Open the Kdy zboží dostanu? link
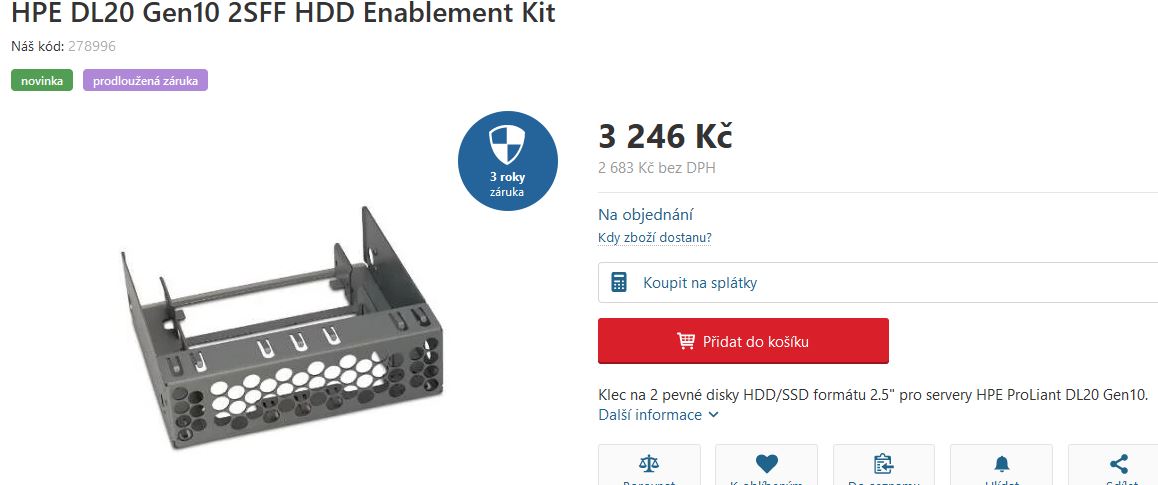The image size is (1158, 485). (654, 238)
